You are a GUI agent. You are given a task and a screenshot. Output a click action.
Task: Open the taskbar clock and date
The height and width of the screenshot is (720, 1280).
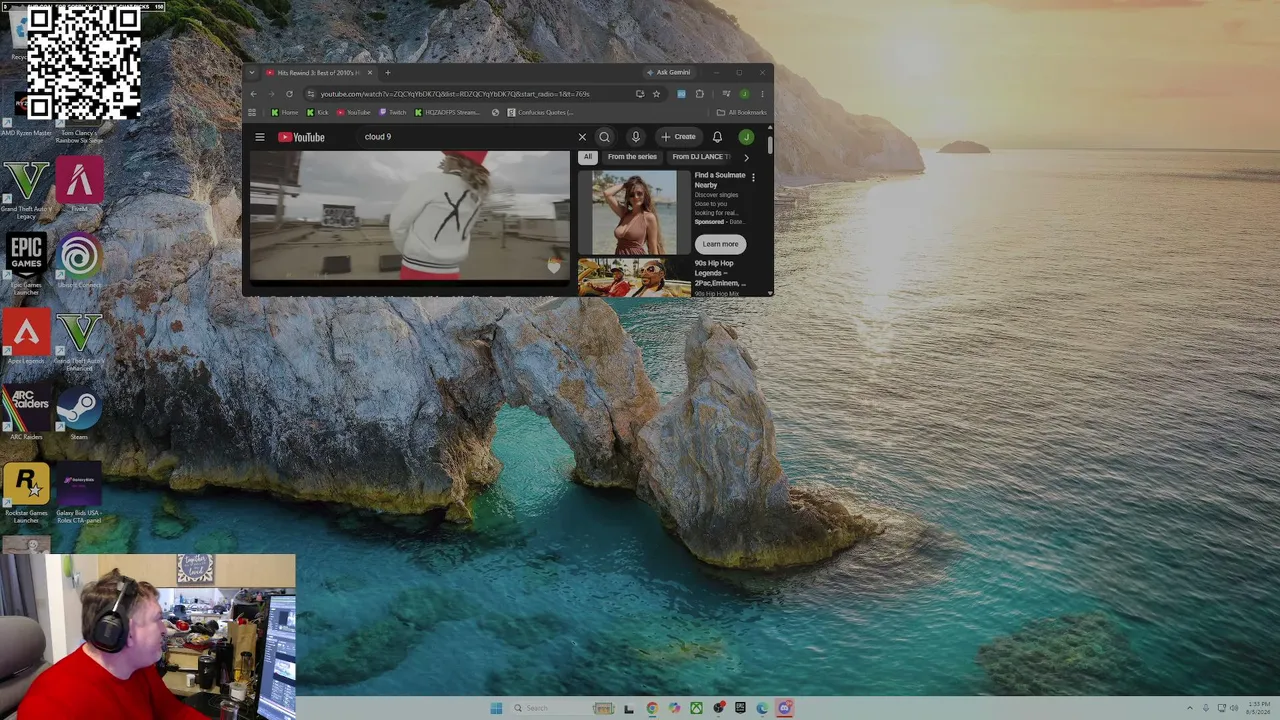[x=1259, y=708]
